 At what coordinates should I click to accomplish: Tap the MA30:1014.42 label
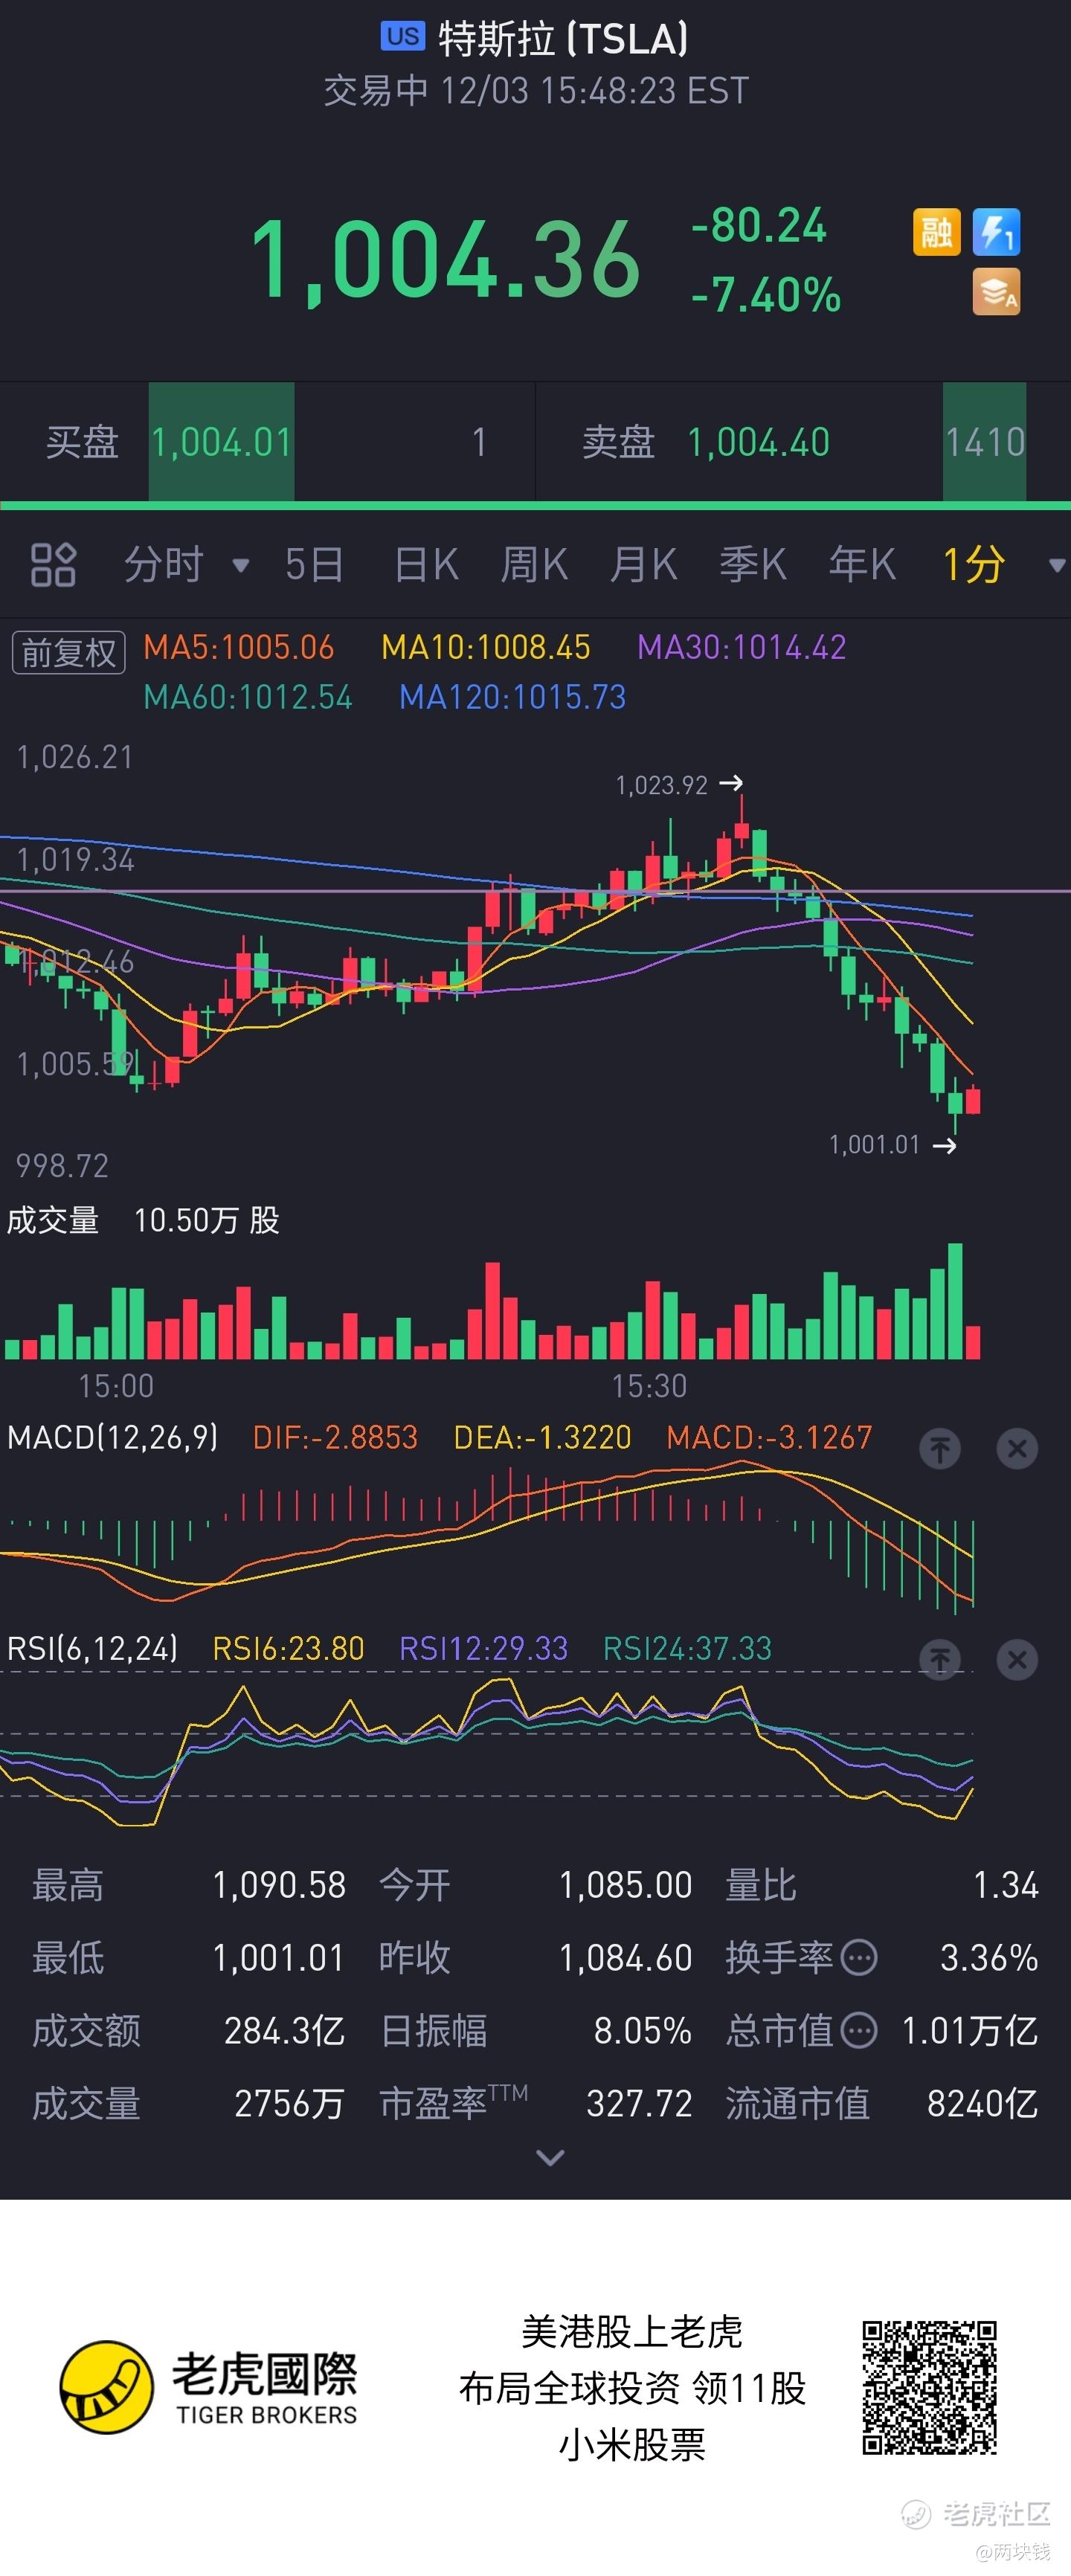point(742,647)
